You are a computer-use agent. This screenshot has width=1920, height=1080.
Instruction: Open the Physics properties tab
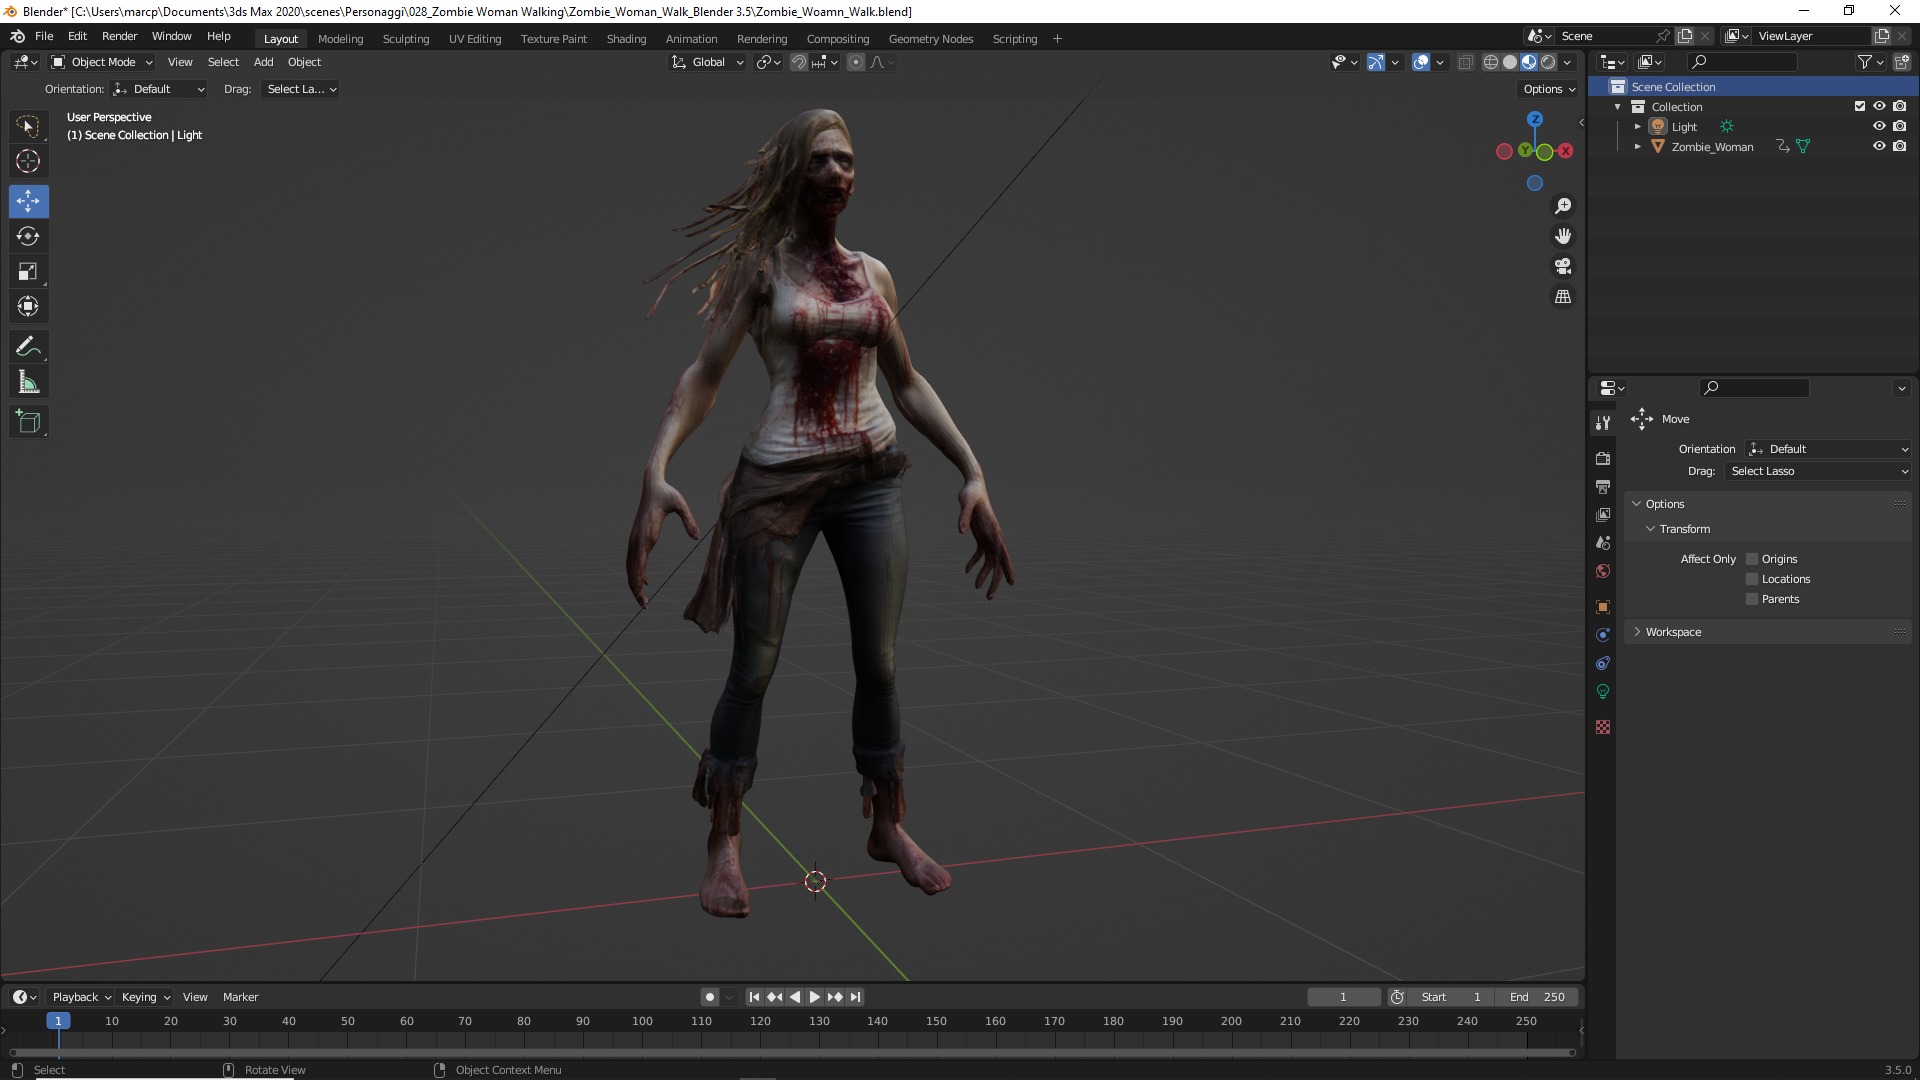[1603, 635]
